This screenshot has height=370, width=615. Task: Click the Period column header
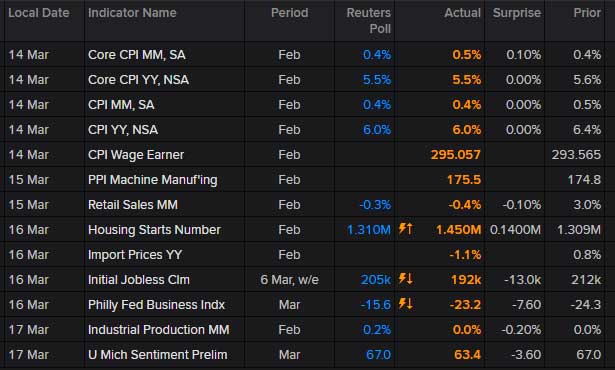click(289, 13)
